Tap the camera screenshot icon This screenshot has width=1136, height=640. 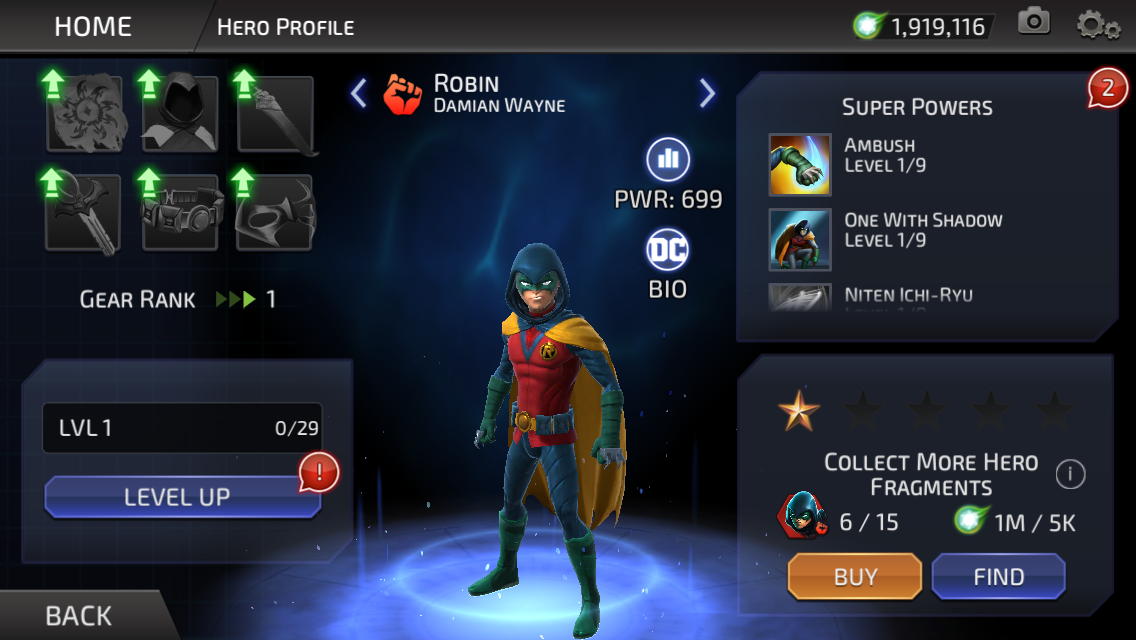click(1034, 22)
